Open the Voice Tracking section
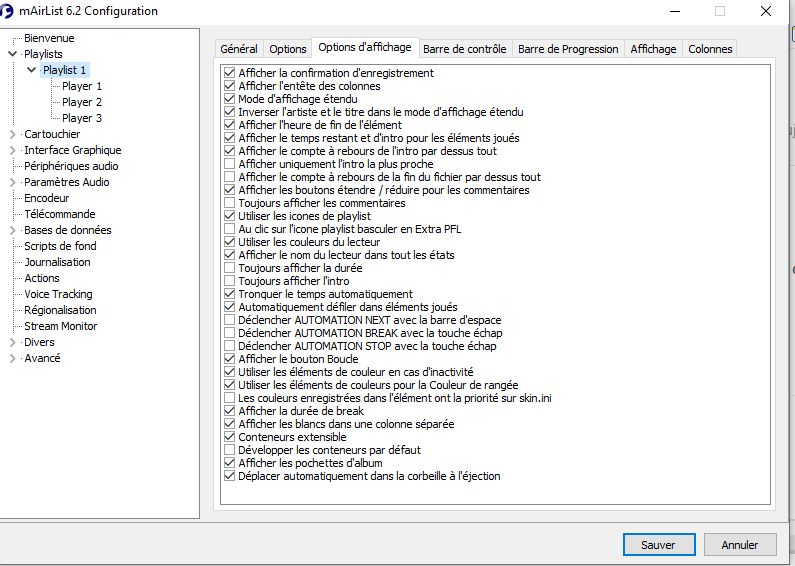 (58, 294)
